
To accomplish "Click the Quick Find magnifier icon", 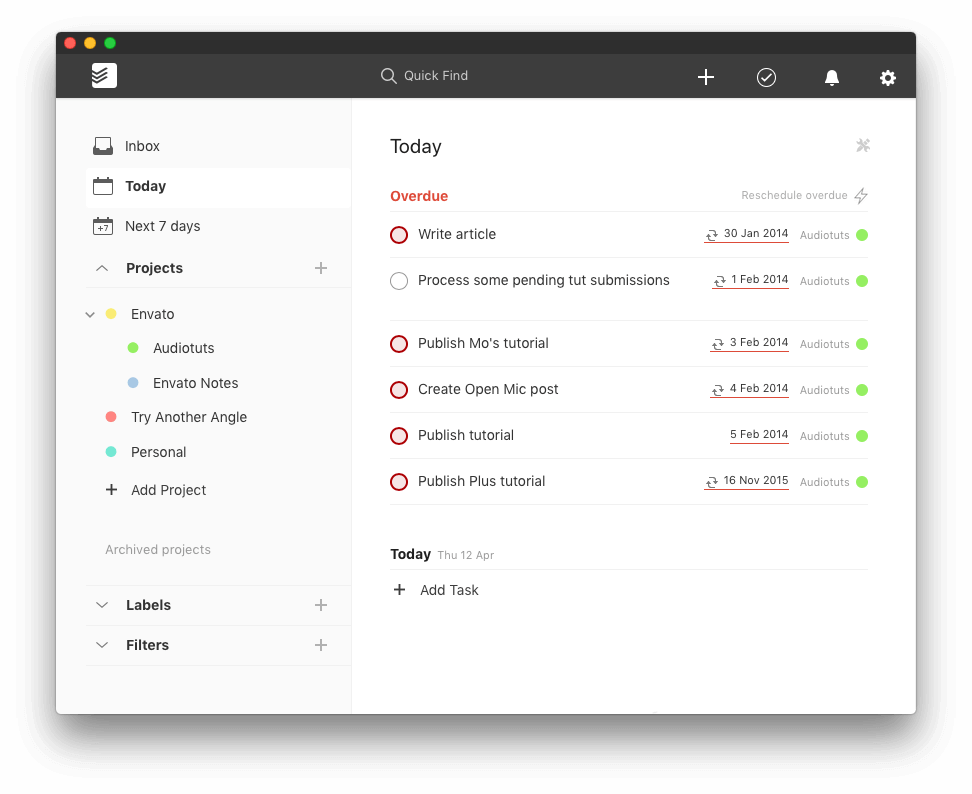I will point(388,76).
